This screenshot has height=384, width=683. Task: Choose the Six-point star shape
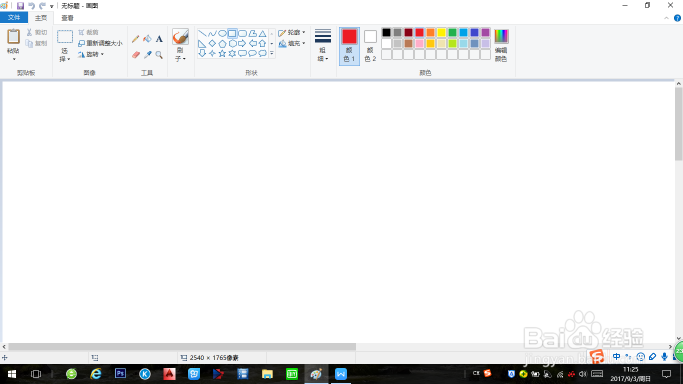(x=232, y=54)
